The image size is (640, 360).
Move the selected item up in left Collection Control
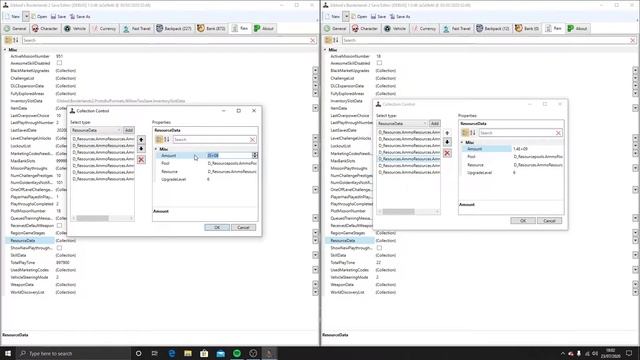pos(141,140)
